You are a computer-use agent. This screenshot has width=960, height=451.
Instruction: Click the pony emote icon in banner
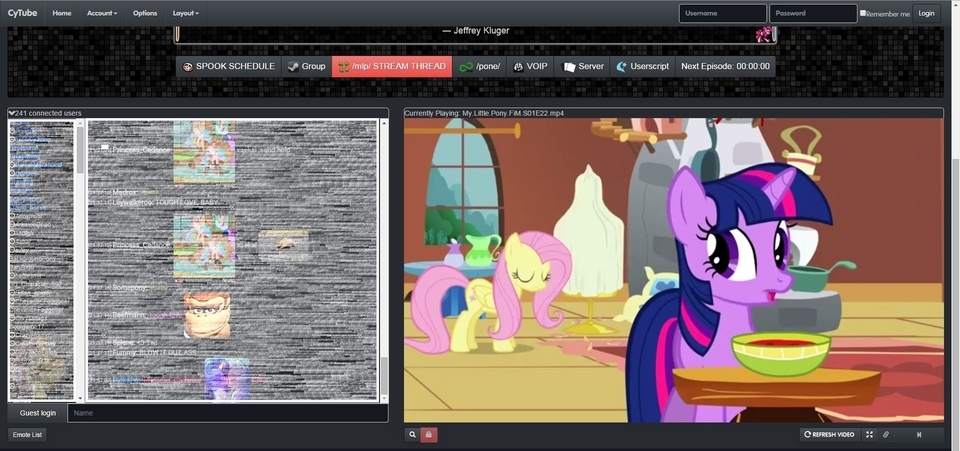[763, 34]
